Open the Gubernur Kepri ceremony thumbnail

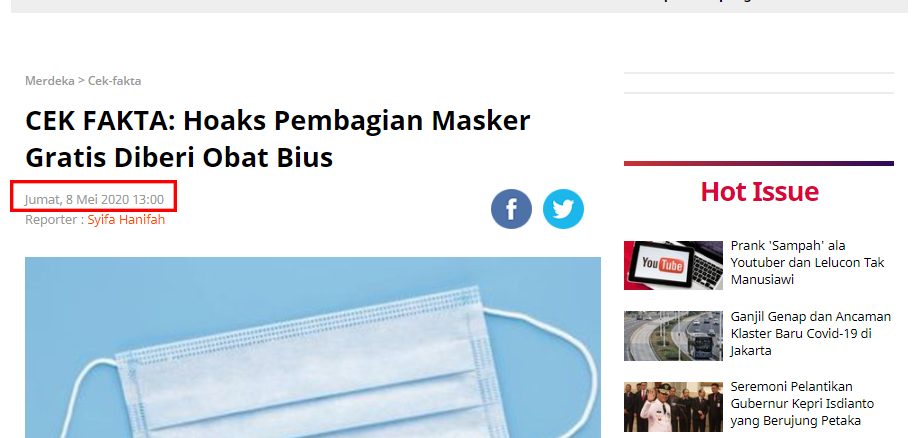(x=673, y=407)
